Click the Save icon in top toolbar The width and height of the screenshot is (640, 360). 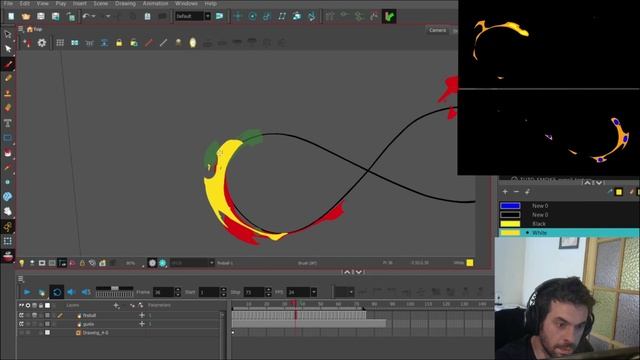tap(40, 16)
